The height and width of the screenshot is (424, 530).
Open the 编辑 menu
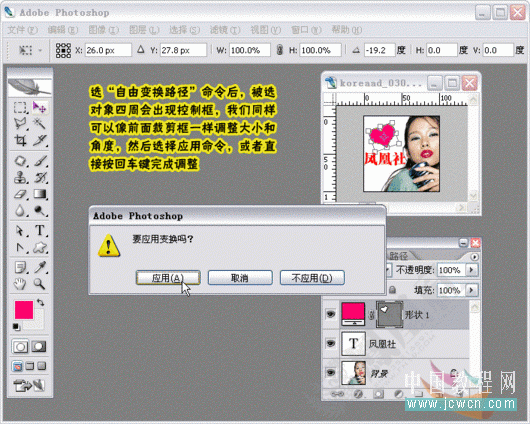pyautogui.click(x=63, y=30)
